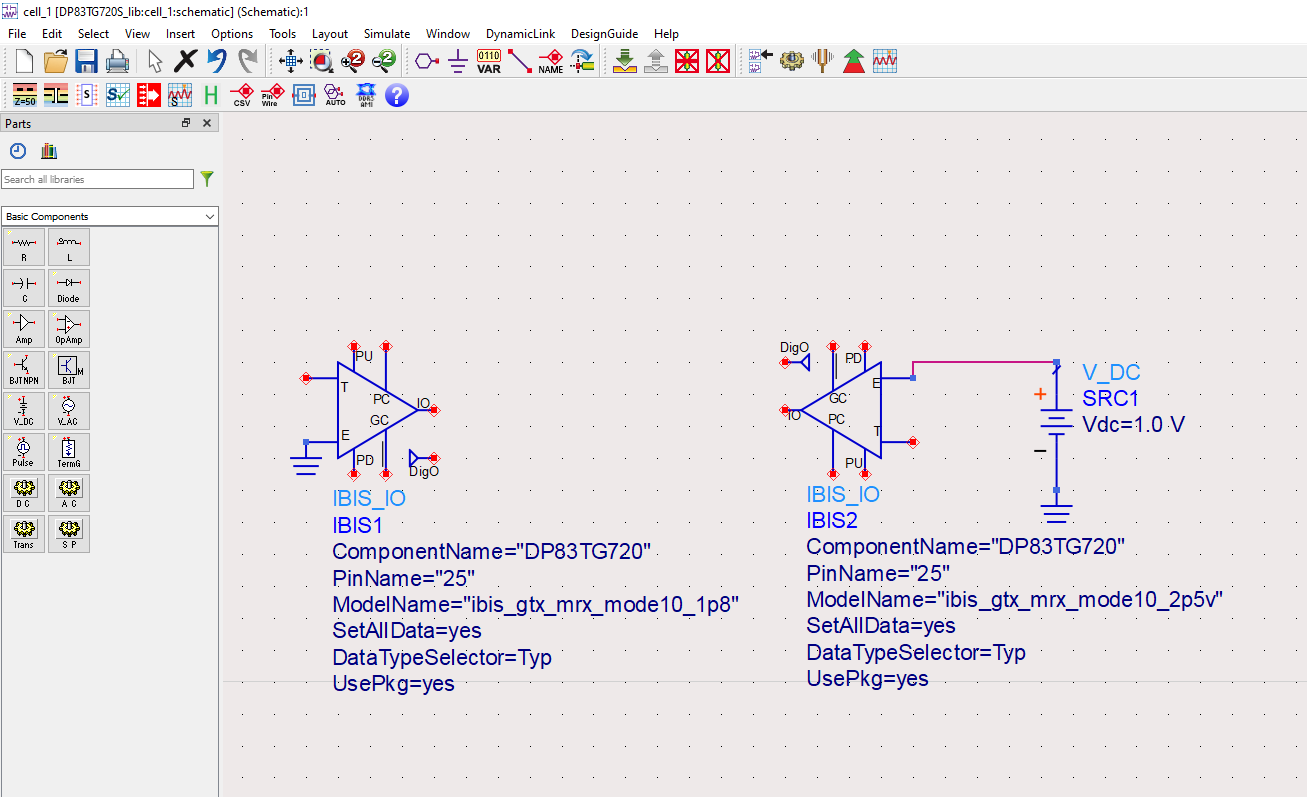Click ModelName="ibis_gtx_mrx_mode10_2p5v" text of IBIS2

pyautogui.click(x=1015, y=599)
